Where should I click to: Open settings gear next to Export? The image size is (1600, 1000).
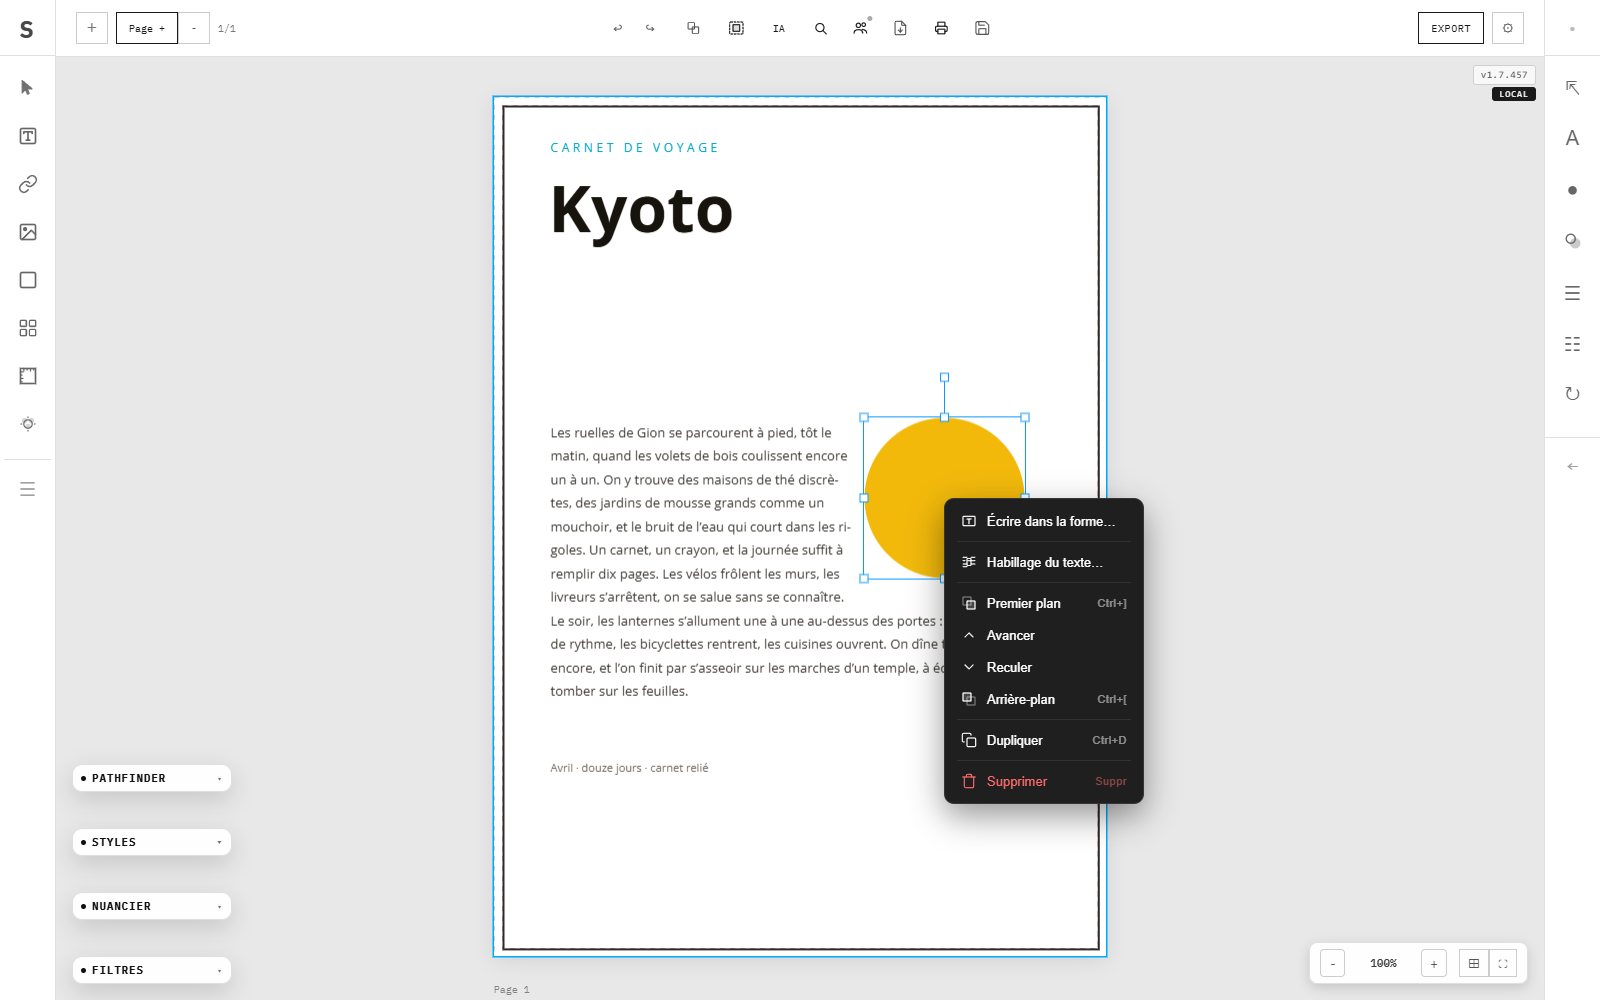pyautogui.click(x=1508, y=28)
